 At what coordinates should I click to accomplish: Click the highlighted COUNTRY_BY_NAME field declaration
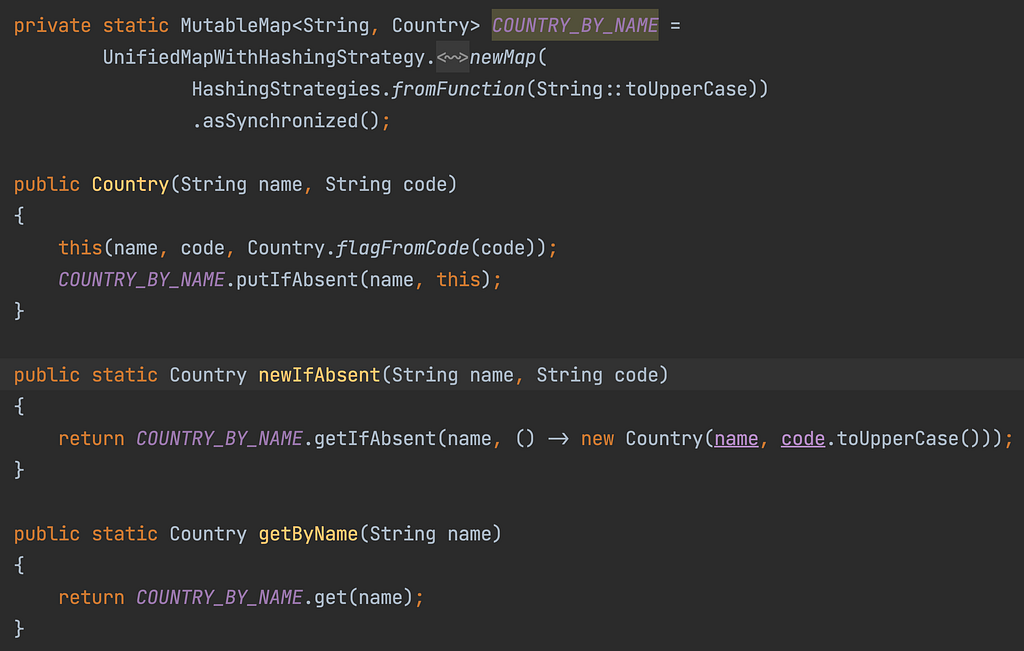click(x=575, y=25)
